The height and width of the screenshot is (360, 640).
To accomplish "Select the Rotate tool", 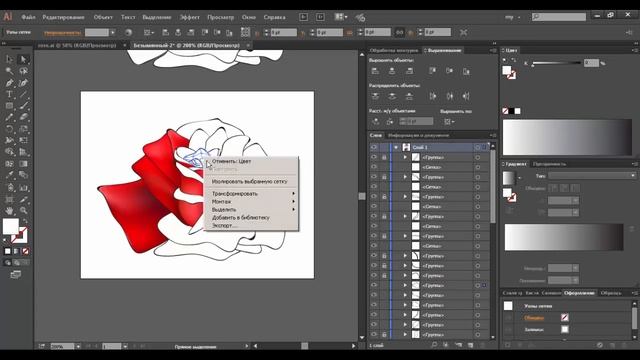I will [9, 129].
